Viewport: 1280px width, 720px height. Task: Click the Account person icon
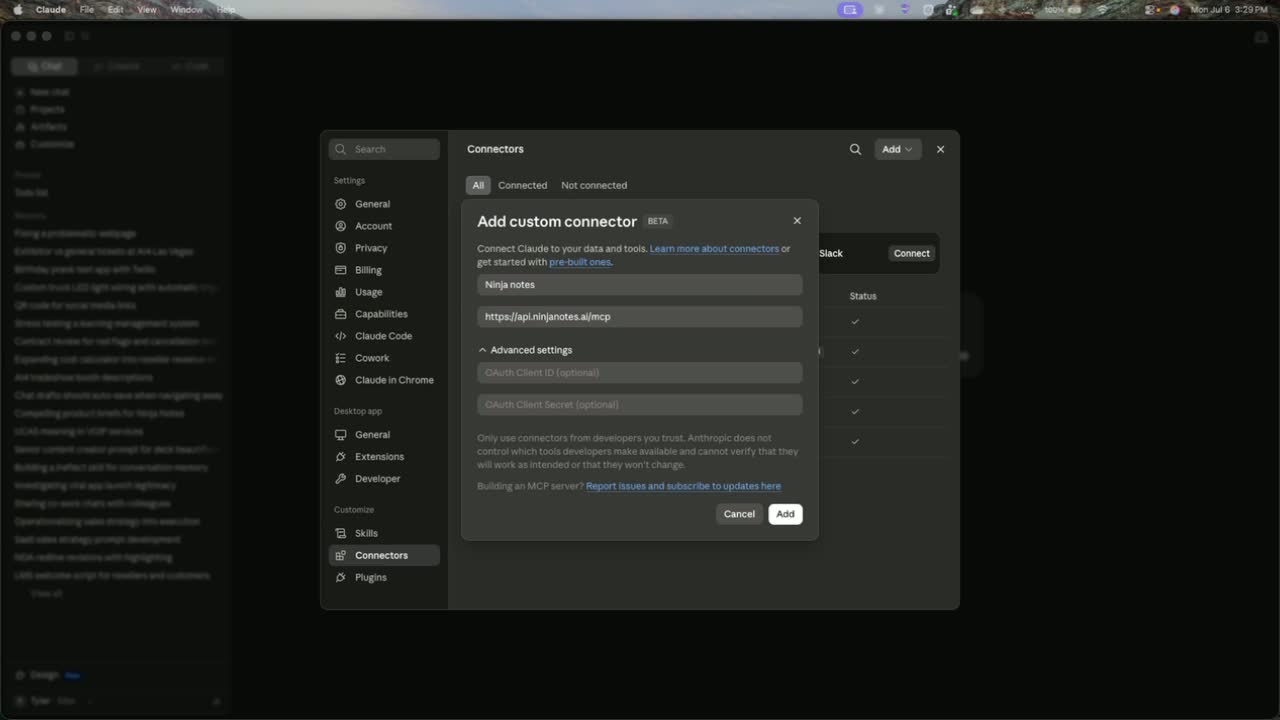coord(341,226)
